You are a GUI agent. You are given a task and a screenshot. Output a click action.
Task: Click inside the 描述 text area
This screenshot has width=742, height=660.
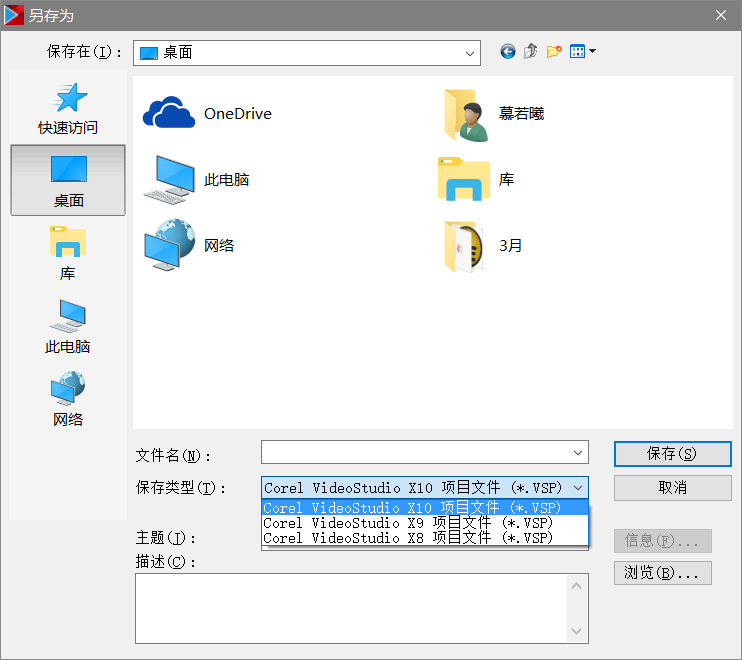351,608
